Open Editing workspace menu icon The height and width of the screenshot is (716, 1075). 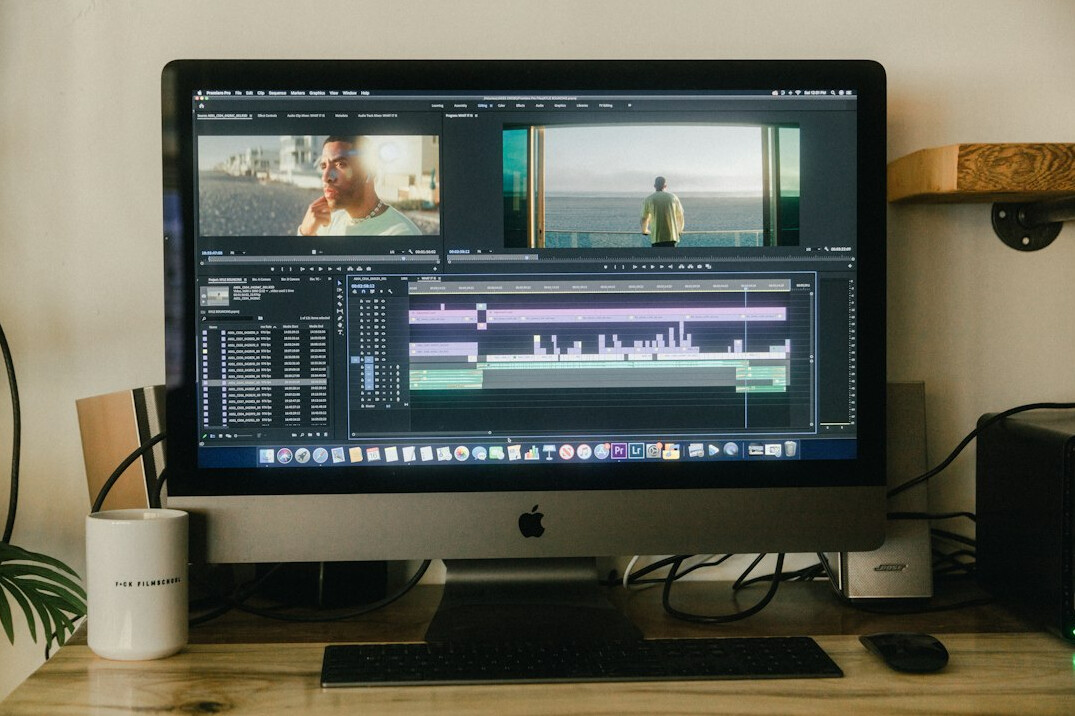(491, 106)
